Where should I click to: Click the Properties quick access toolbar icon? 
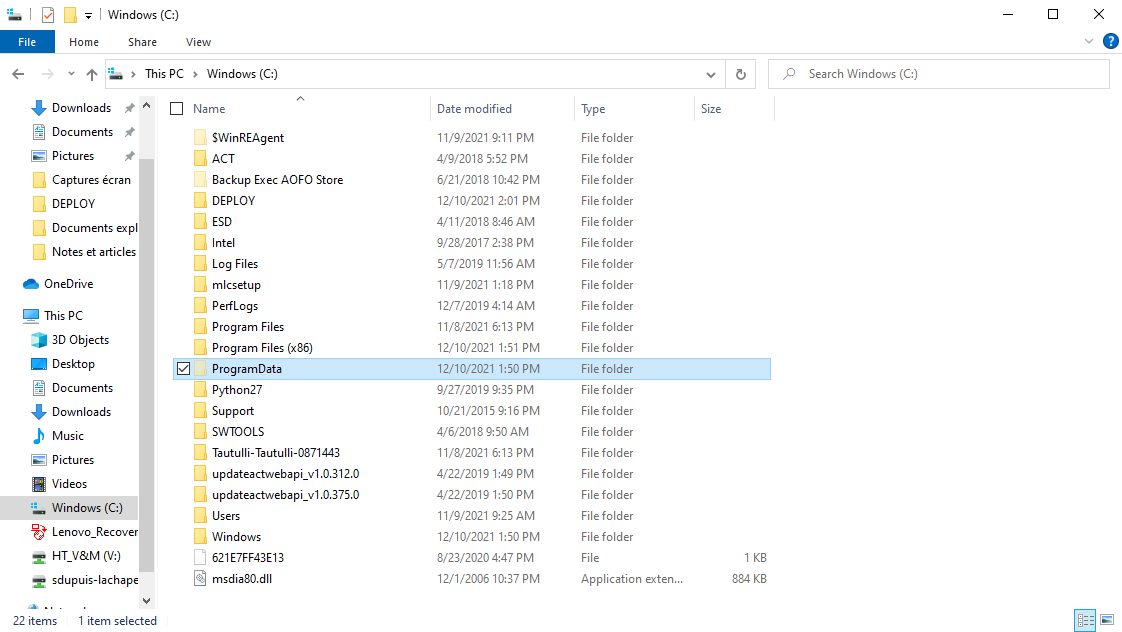tap(48, 15)
